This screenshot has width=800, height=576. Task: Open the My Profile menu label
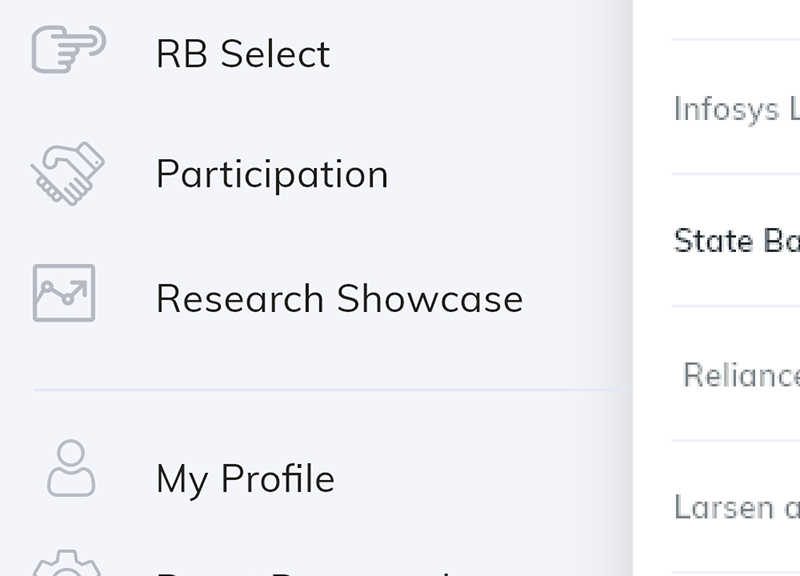pos(245,479)
